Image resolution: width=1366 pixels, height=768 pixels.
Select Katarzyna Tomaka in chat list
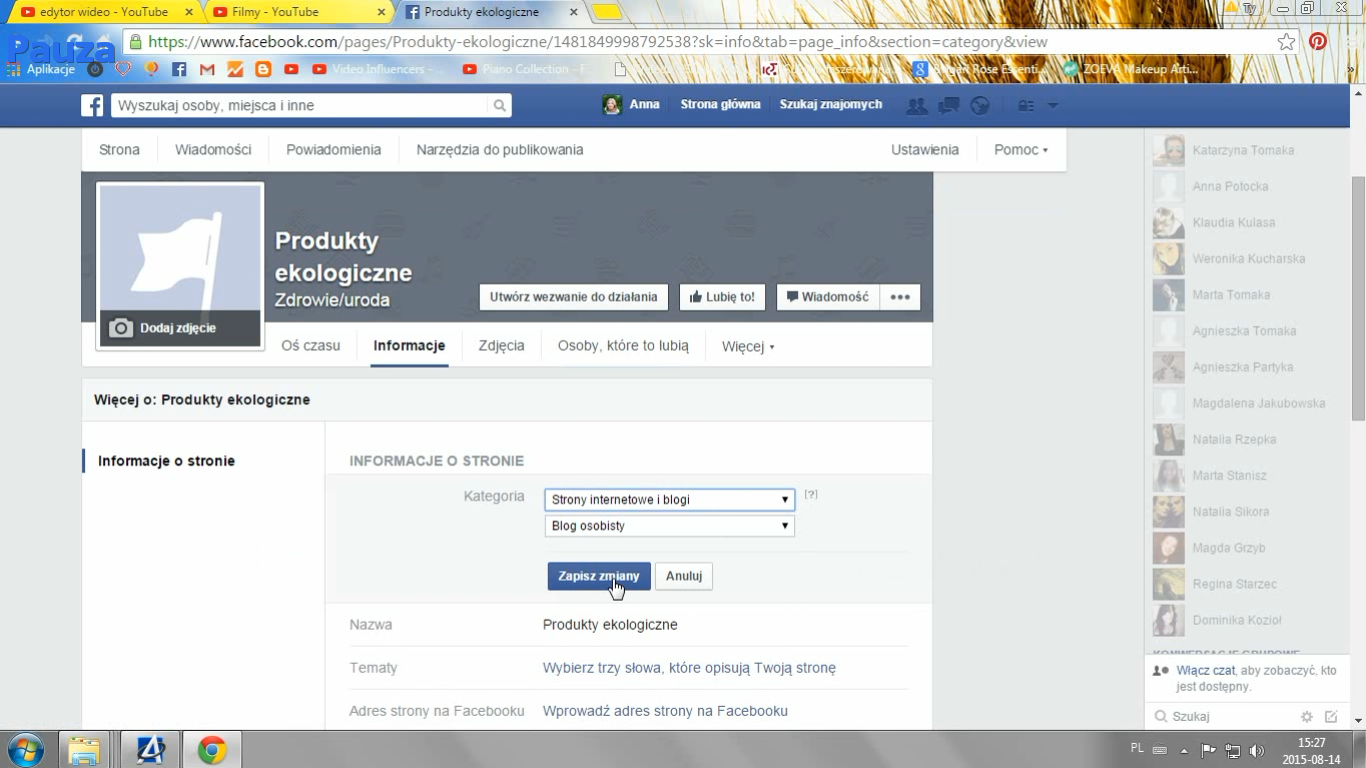pos(1245,150)
